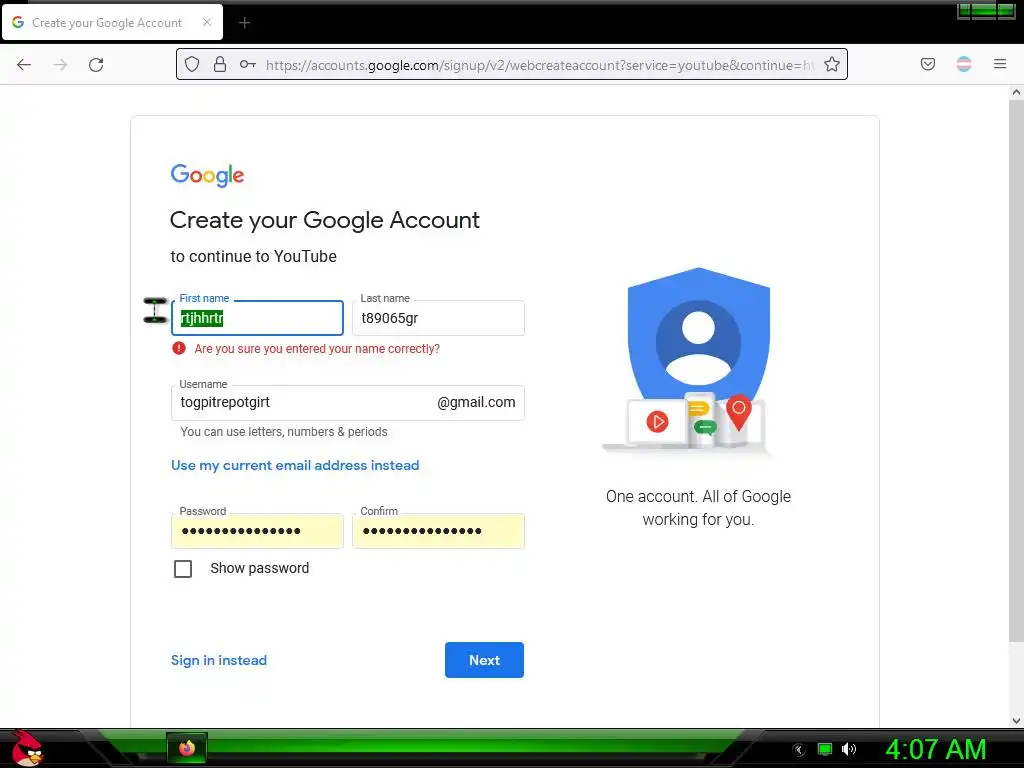Focus the Last name field
The height and width of the screenshot is (768, 1024).
pos(438,318)
